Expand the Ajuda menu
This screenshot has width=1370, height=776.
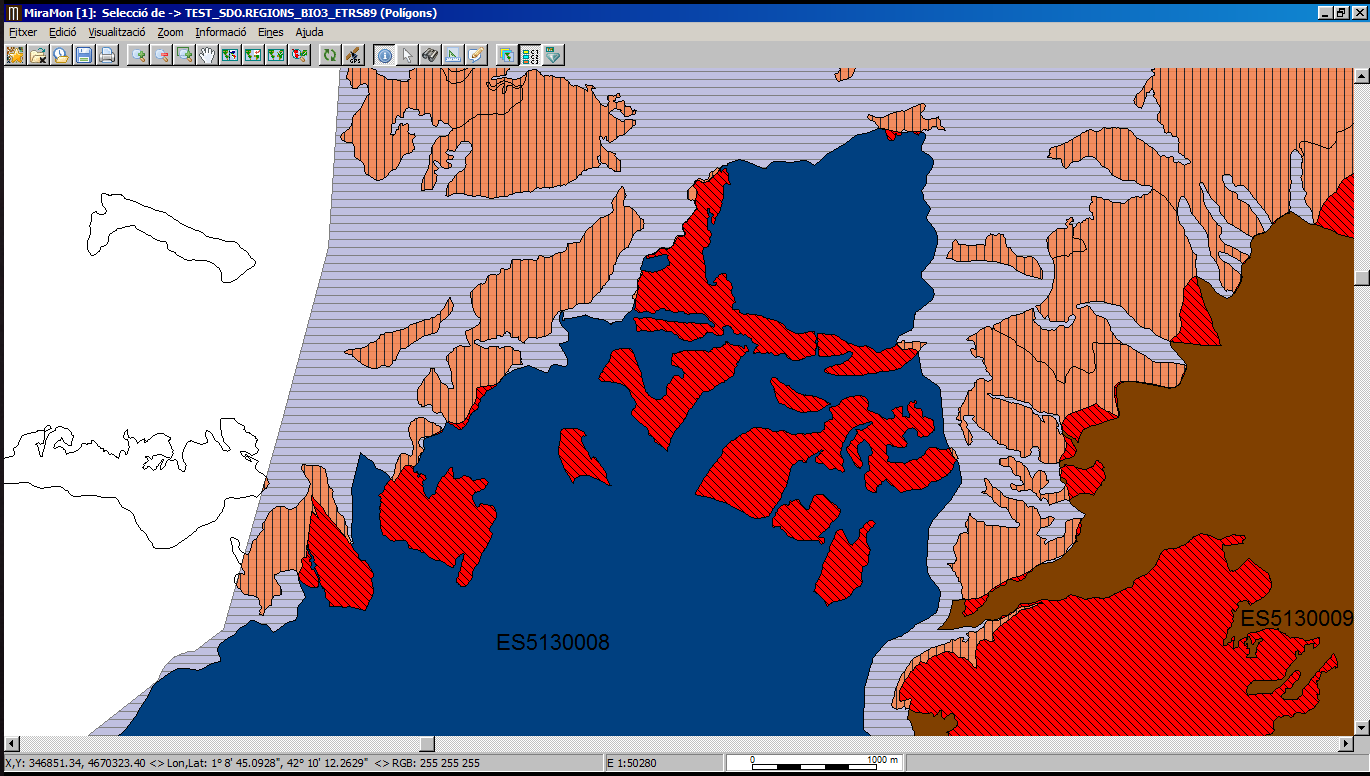[x=309, y=32]
